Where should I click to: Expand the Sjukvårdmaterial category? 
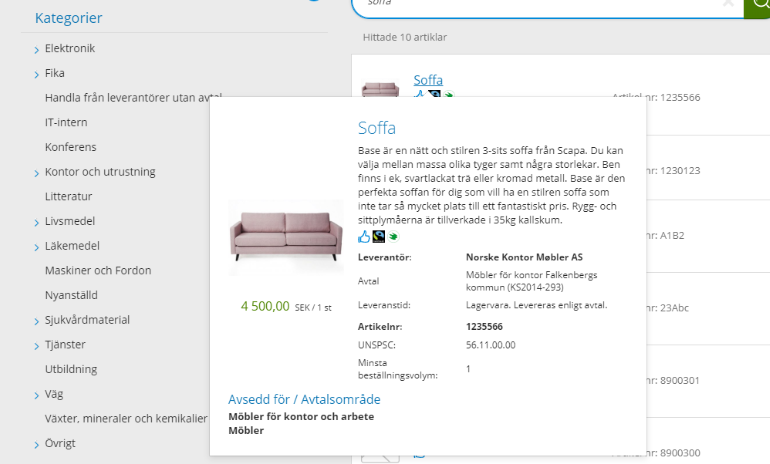point(37,321)
